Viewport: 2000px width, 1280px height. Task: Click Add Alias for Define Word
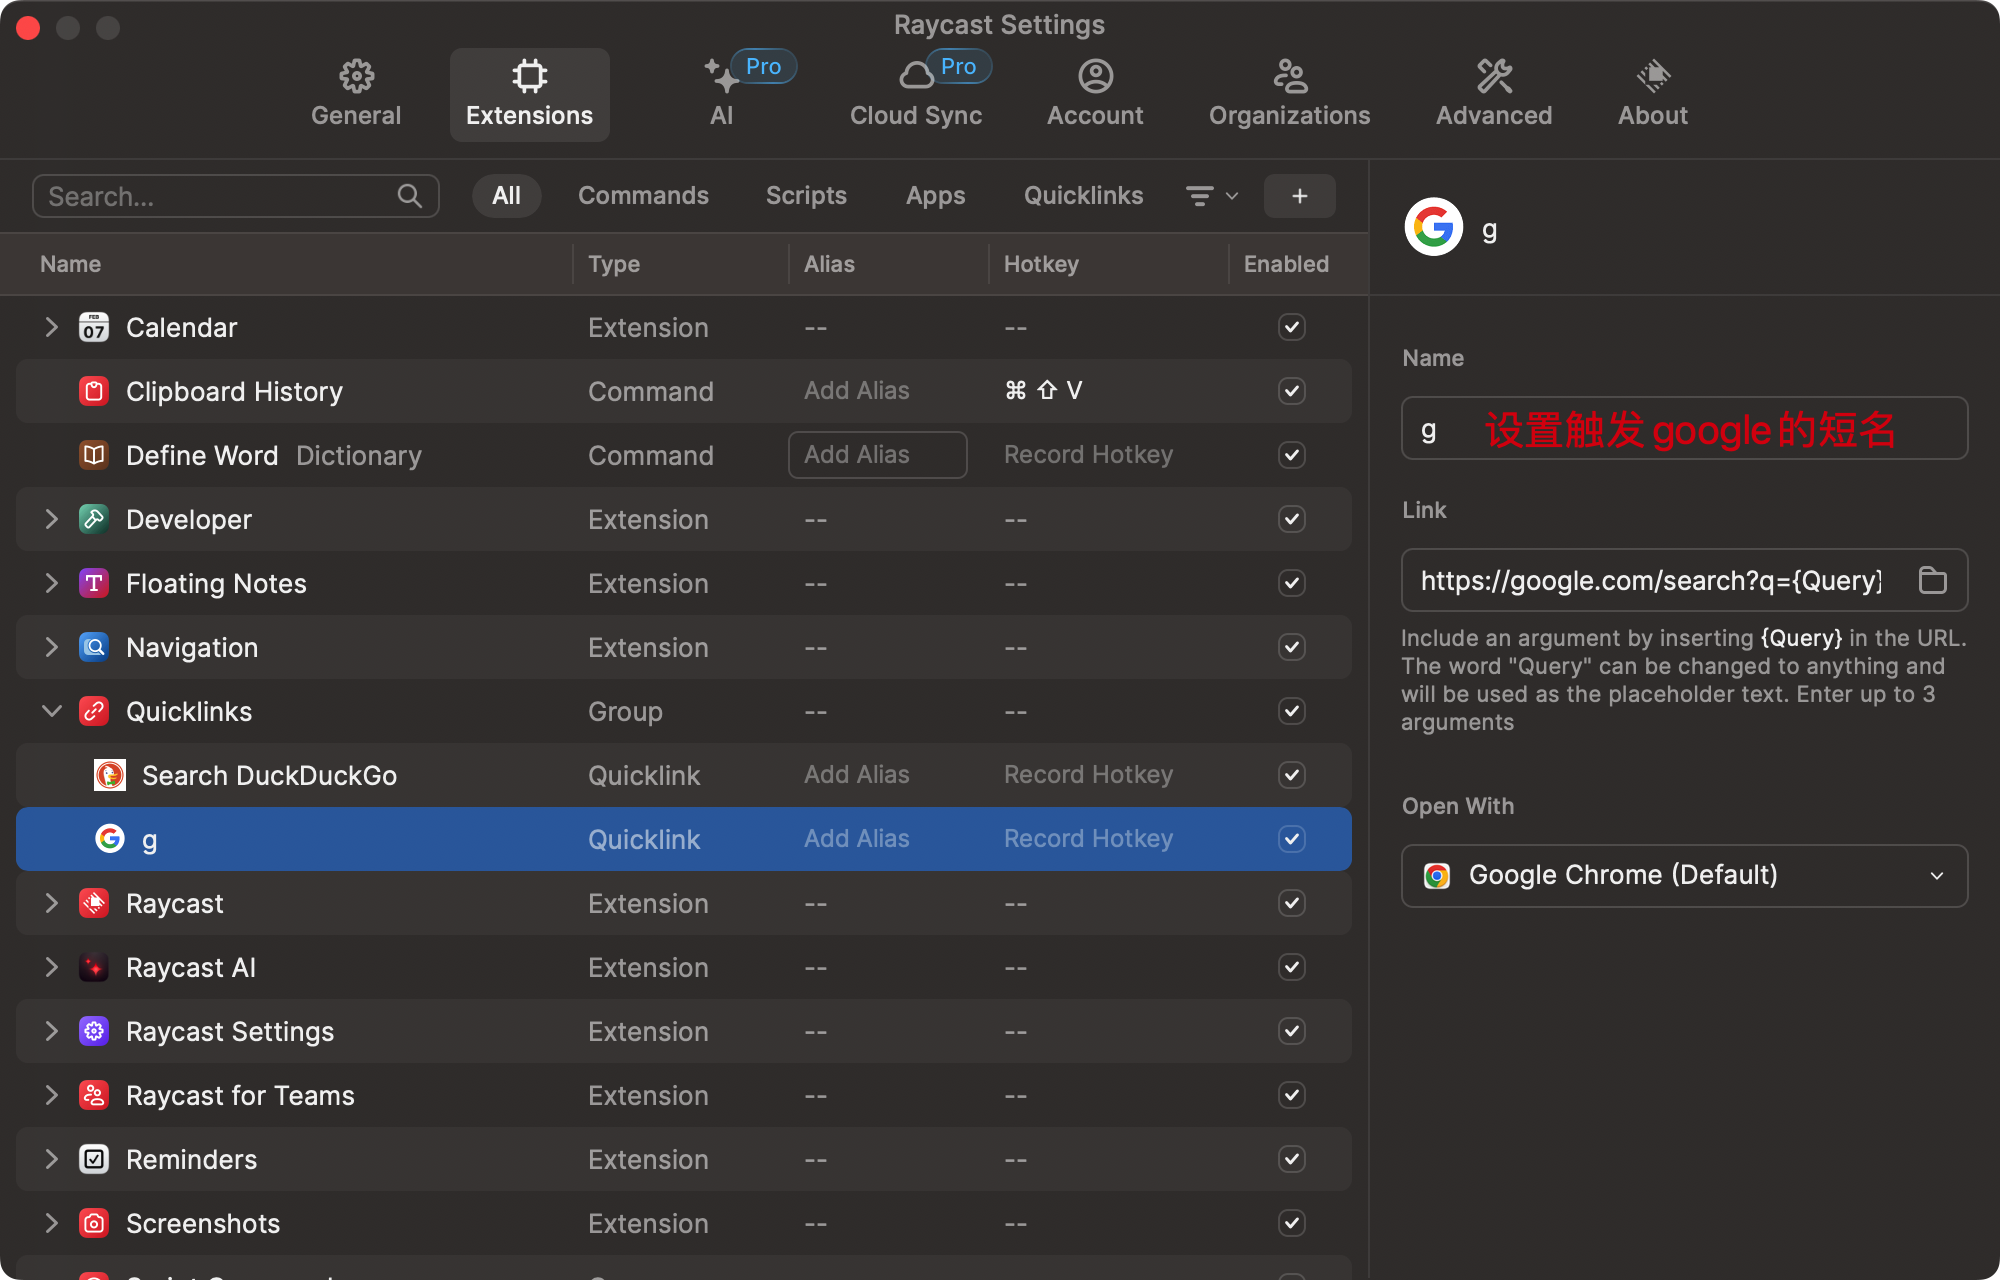877,455
